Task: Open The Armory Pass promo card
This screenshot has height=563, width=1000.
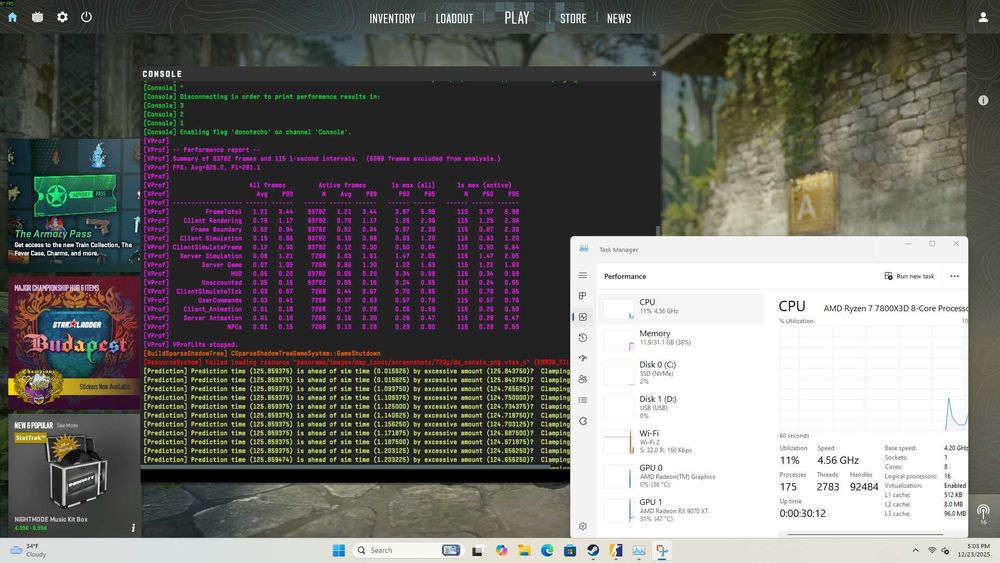Action: pyautogui.click(x=74, y=205)
